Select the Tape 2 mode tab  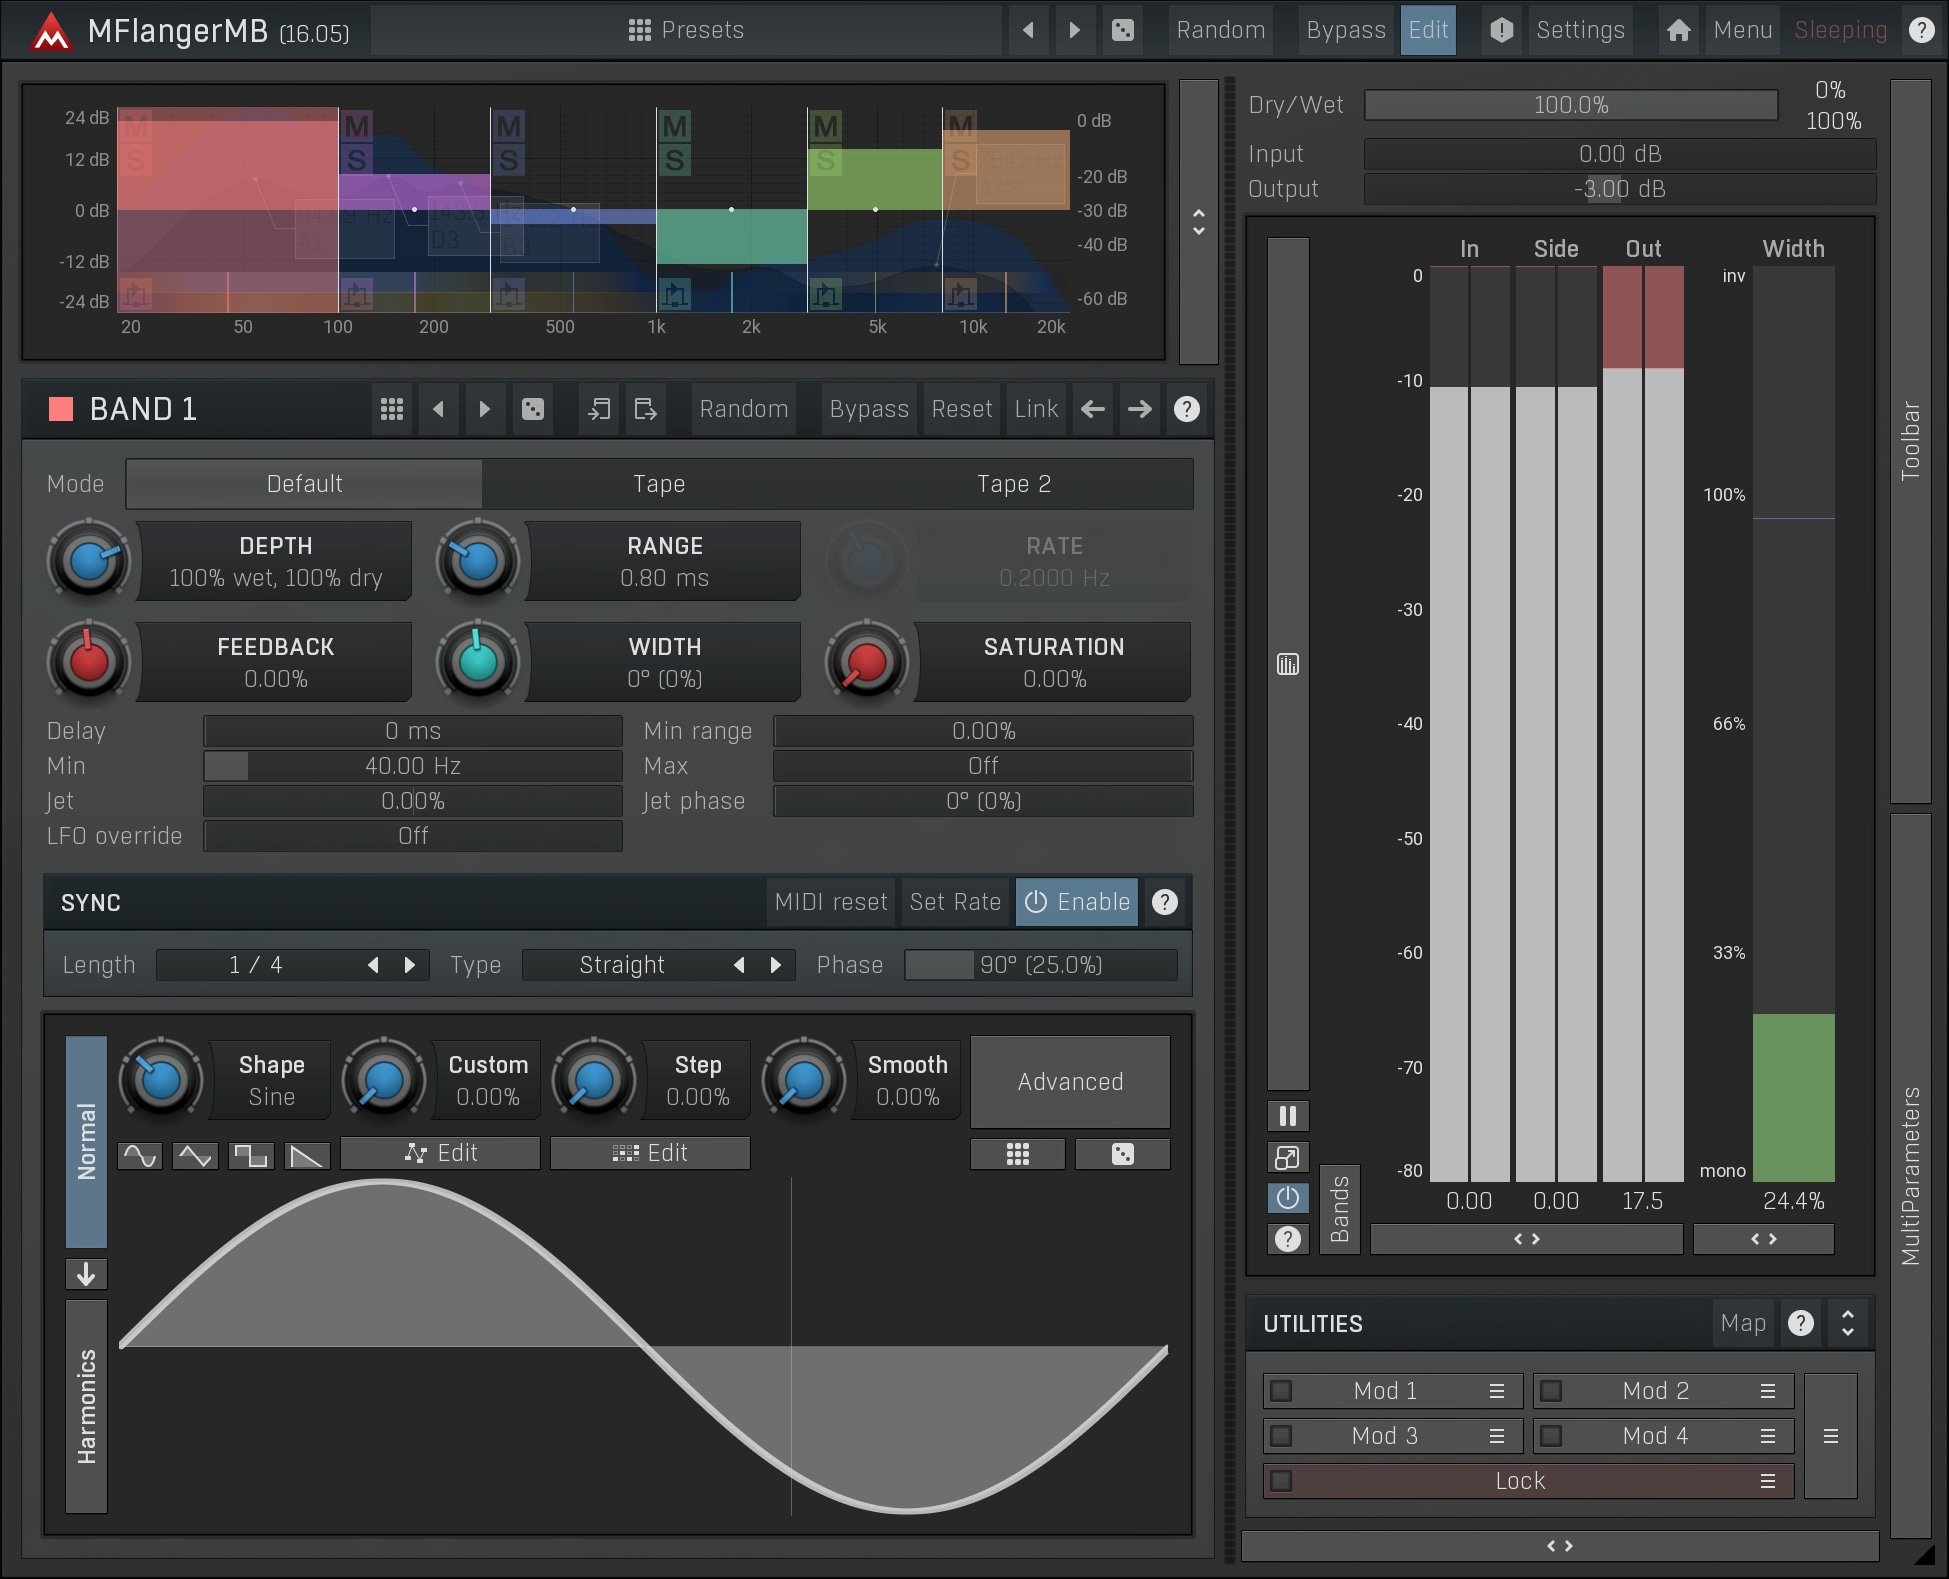click(1014, 484)
